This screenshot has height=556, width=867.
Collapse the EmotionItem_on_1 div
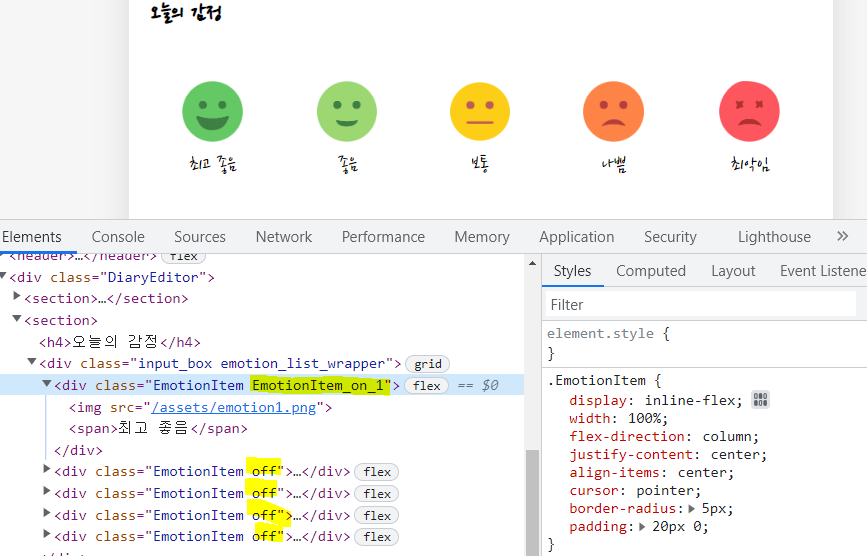pos(47,383)
